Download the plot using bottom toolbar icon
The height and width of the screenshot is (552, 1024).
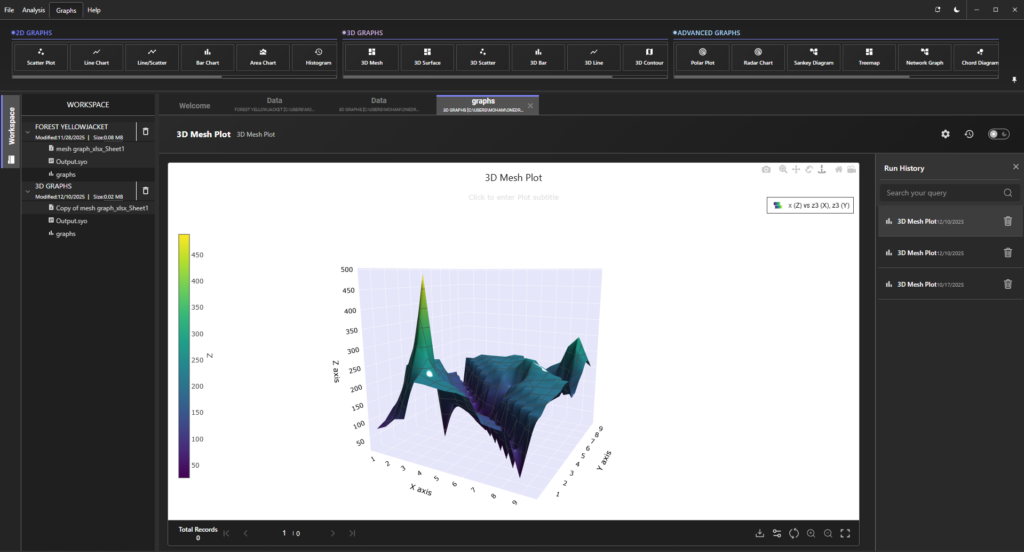click(x=760, y=533)
